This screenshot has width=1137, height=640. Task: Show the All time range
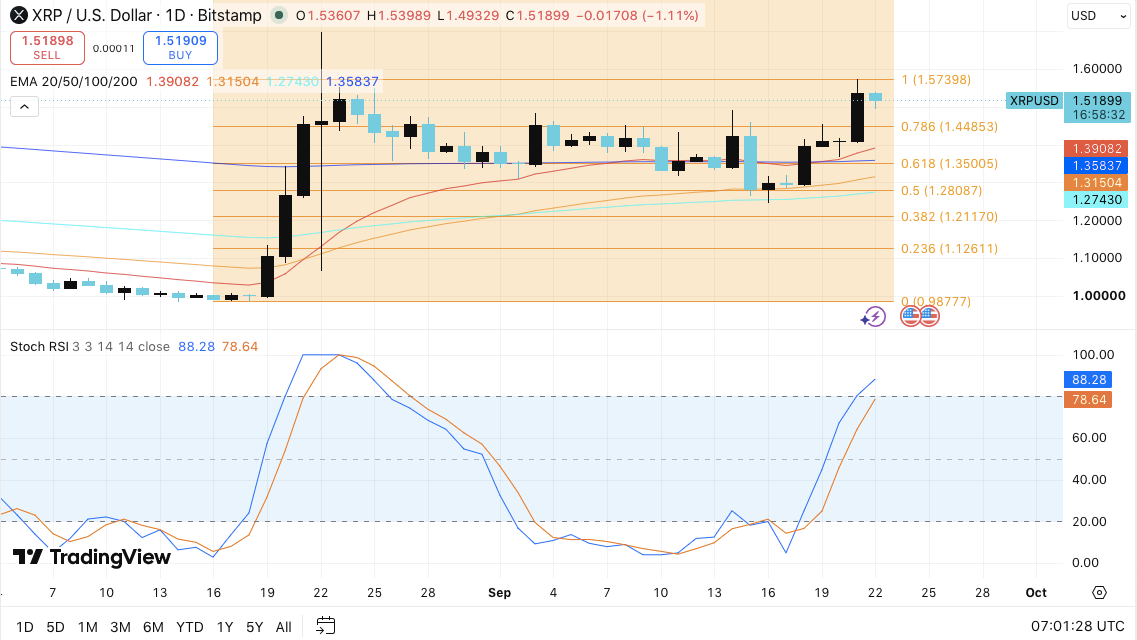pos(284,627)
